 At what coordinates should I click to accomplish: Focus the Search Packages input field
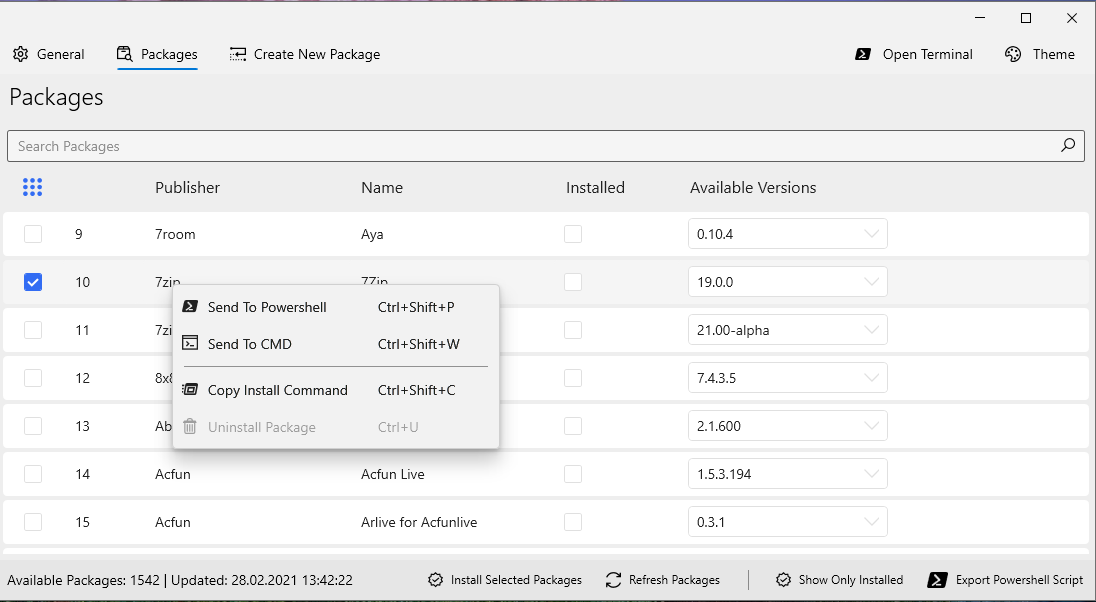(530, 146)
